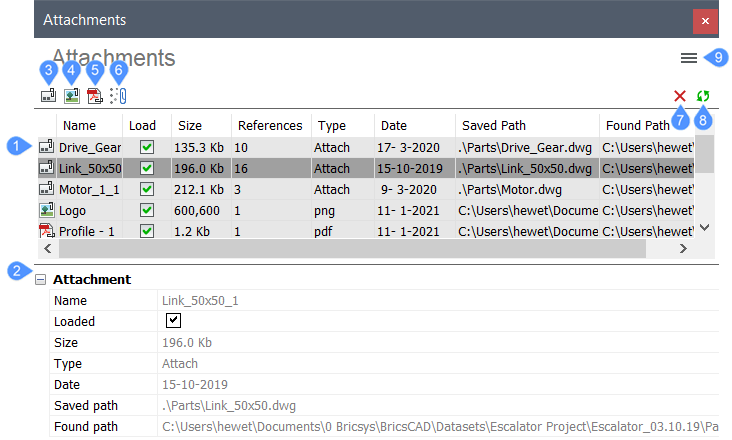Click the Attach image icon
This screenshot has width=732, height=440.
coord(72,96)
